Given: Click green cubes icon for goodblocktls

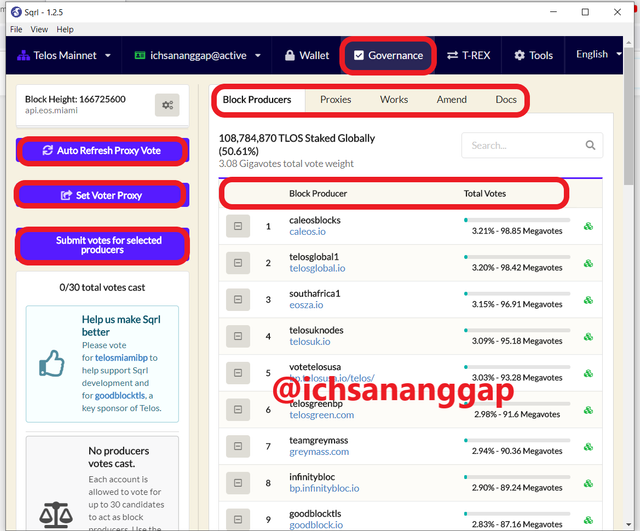Looking at the screenshot, I should 588,520.
